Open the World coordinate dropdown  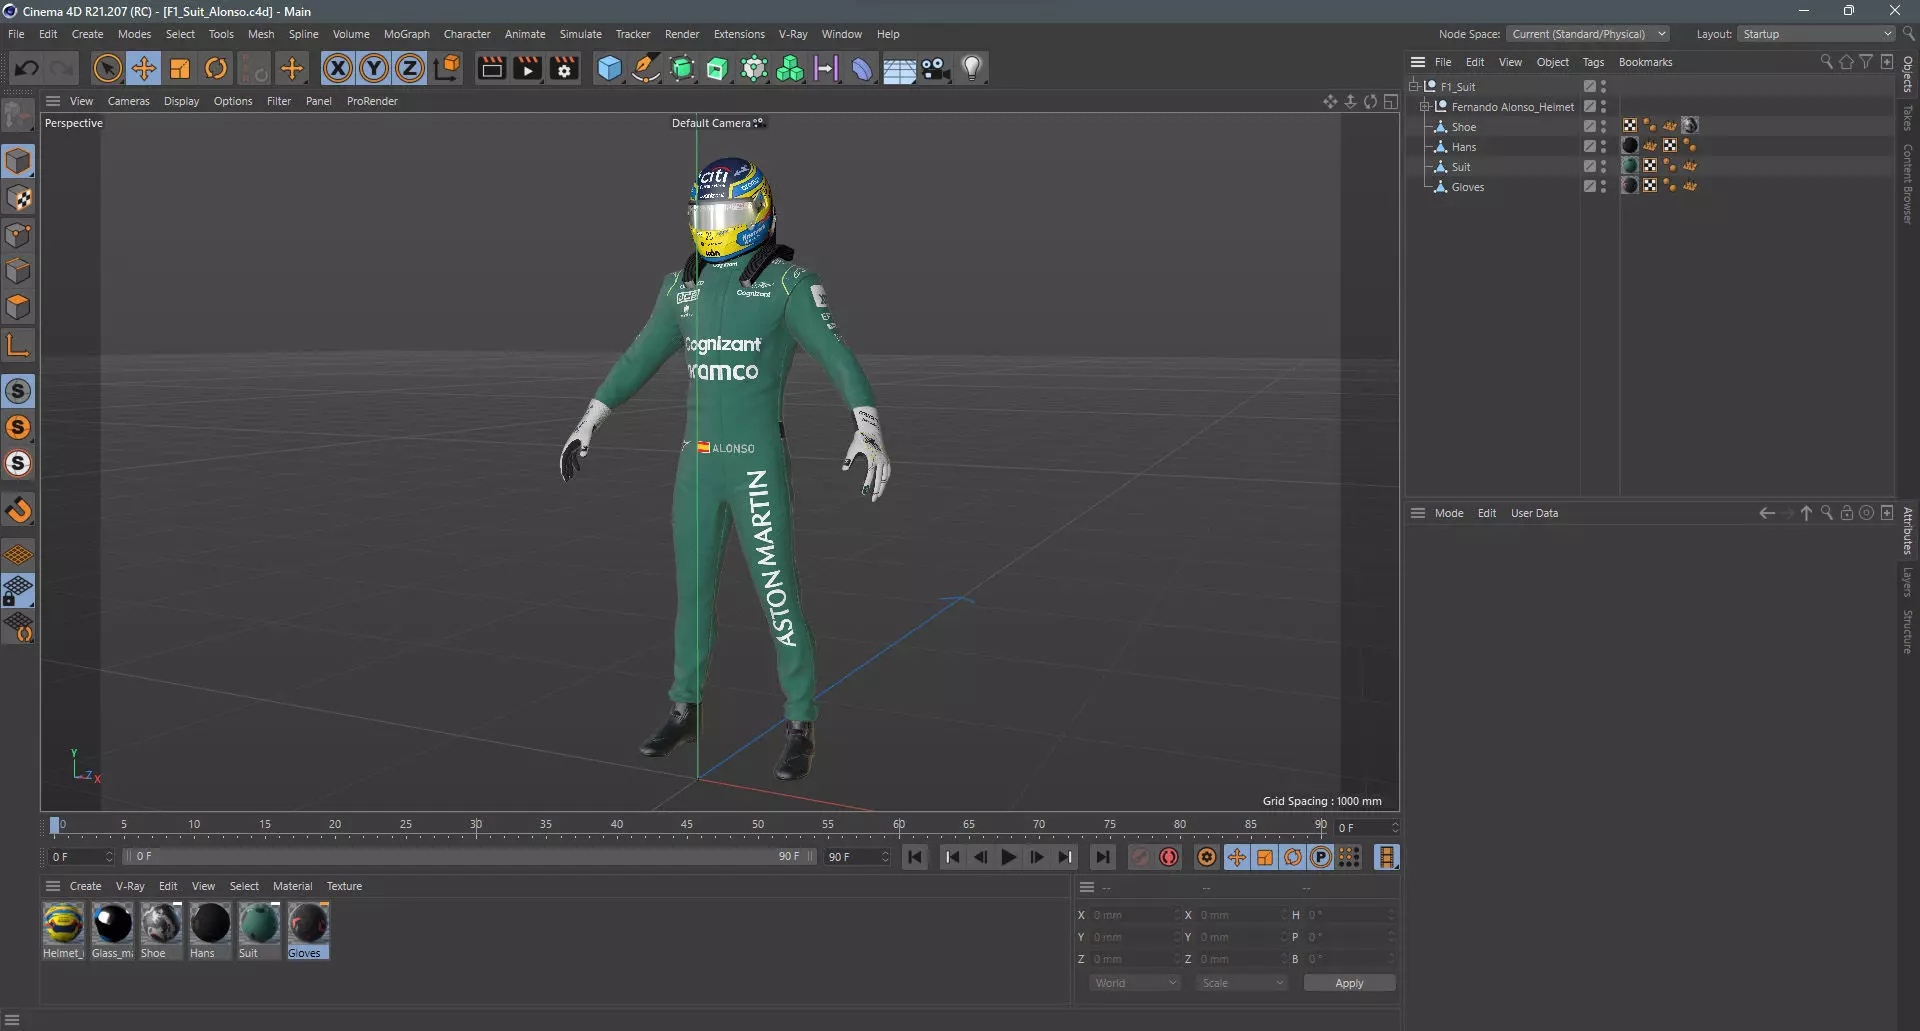pos(1135,983)
